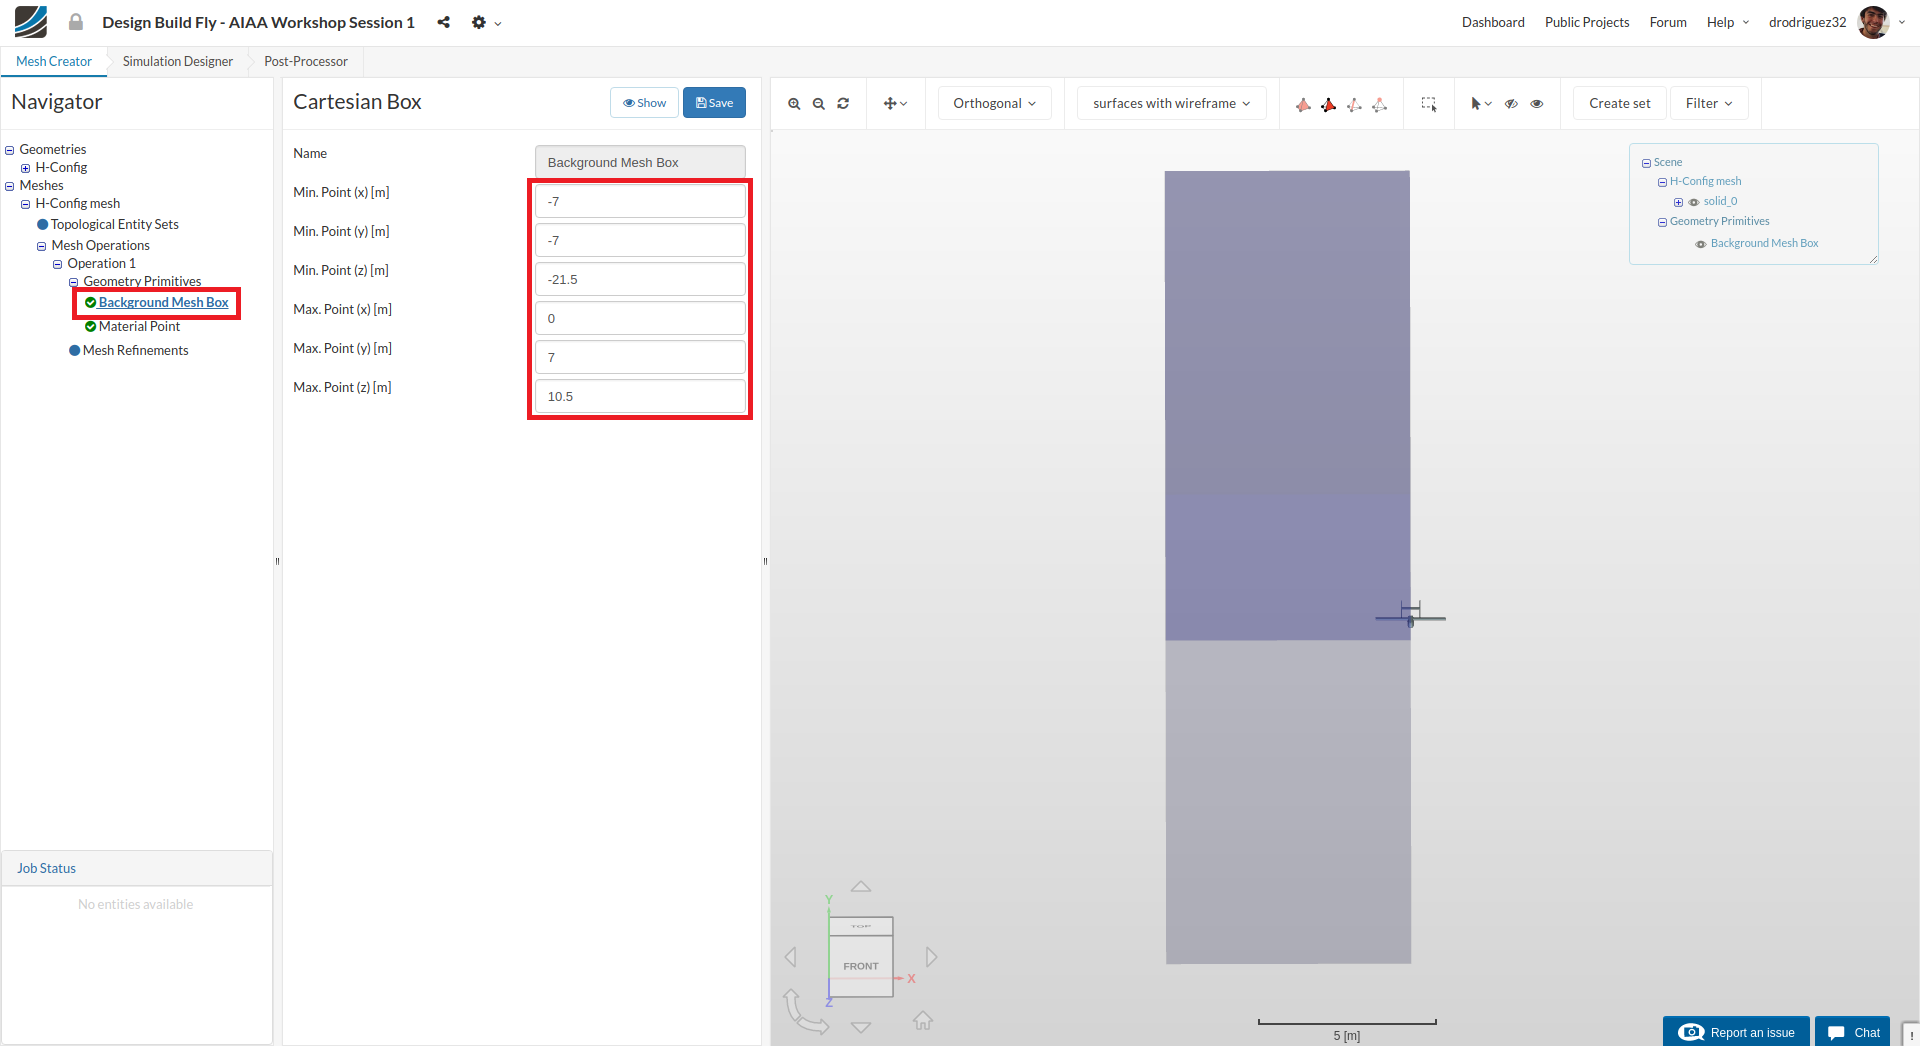This screenshot has height=1046, width=1920.
Task: Click the Min. Point (y) input
Action: (640, 240)
